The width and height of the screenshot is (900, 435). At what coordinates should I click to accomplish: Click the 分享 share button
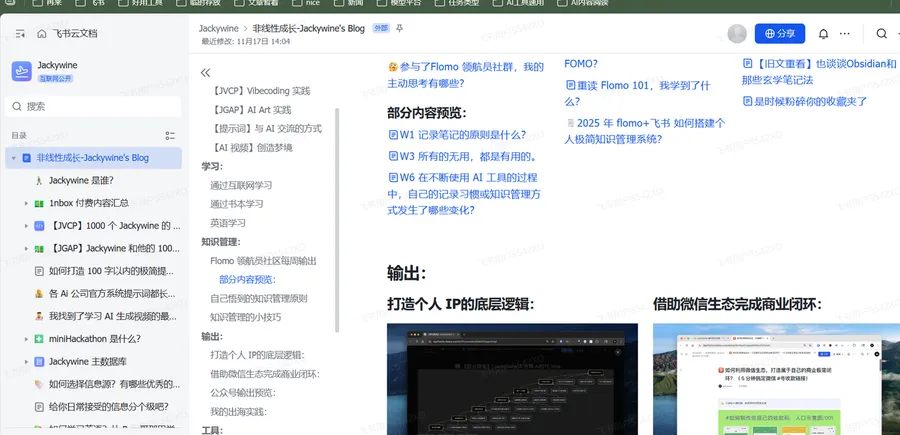[779, 34]
